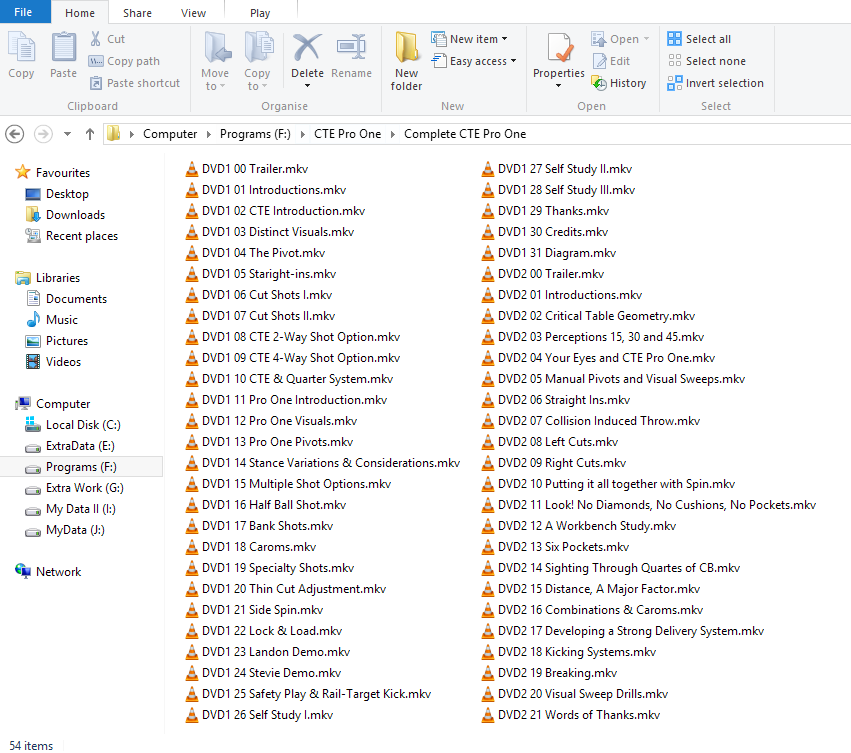This screenshot has width=851, height=753.
Task: Open the File menu tab
Action: [x=23, y=13]
